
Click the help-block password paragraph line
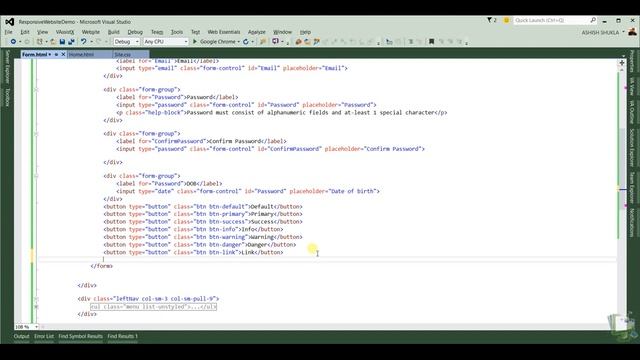pos(282,112)
